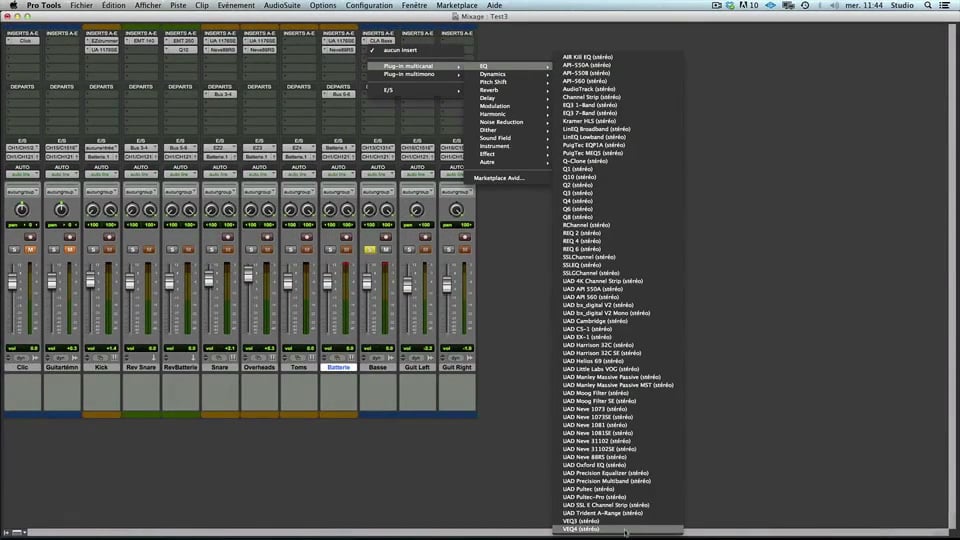Open automation mode dropdown on Clic track
This screenshot has width=960, height=540.
point(23,174)
